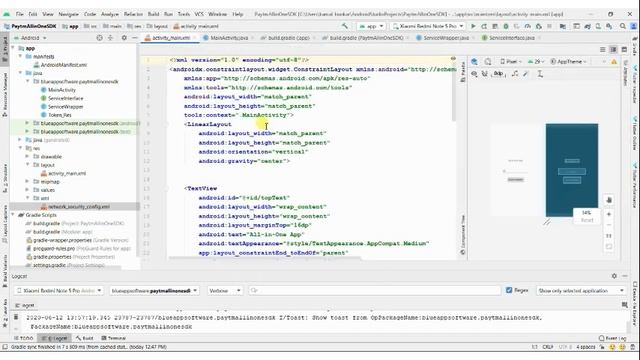Open Search Everywhere magnifier icon

click(x=623, y=26)
